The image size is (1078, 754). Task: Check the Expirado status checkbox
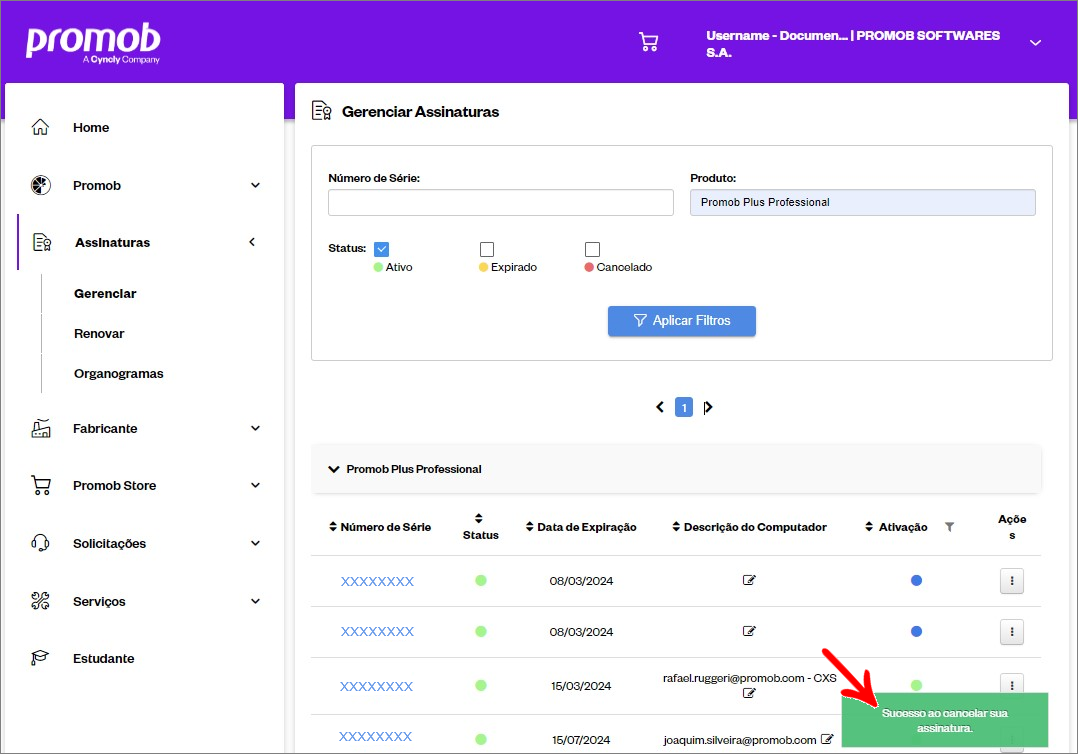[x=487, y=249]
